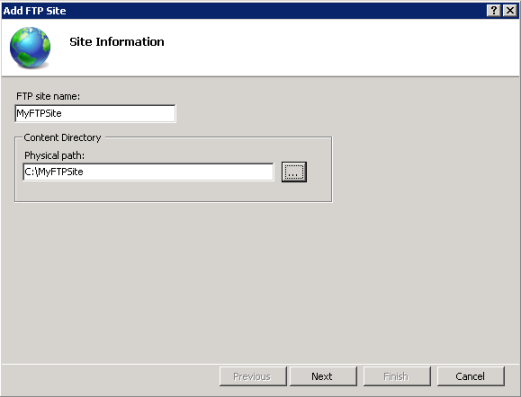Screen dimensions: 521x397
Task: Proceed with the Next button
Action: coord(323,376)
